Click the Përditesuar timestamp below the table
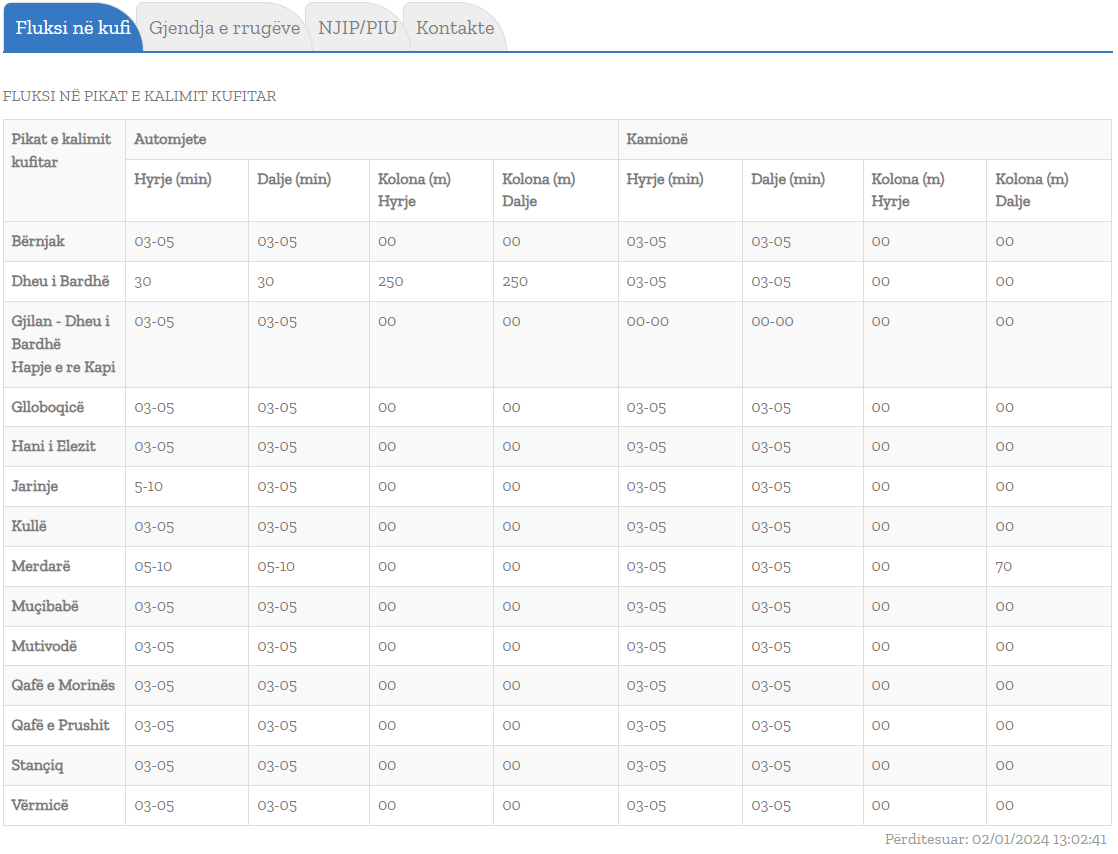 pos(995,839)
